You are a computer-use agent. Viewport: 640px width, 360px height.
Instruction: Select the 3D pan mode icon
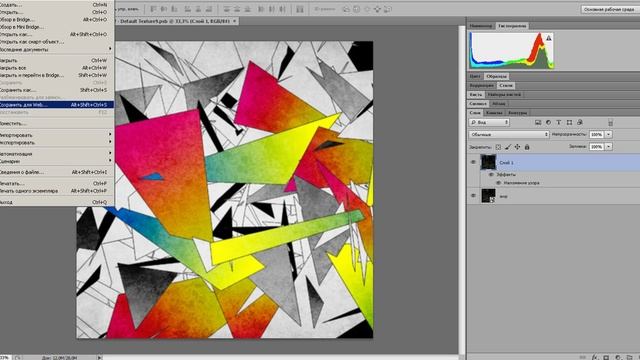tap(367, 9)
